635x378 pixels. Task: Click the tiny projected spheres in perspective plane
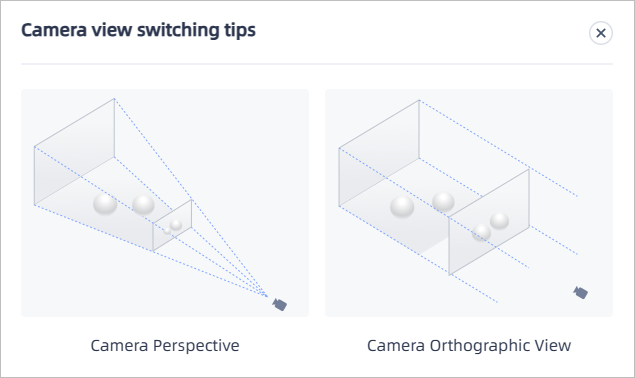[x=173, y=226]
